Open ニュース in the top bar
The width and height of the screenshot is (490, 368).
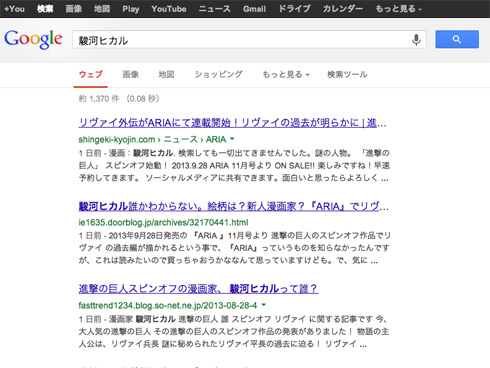click(214, 9)
